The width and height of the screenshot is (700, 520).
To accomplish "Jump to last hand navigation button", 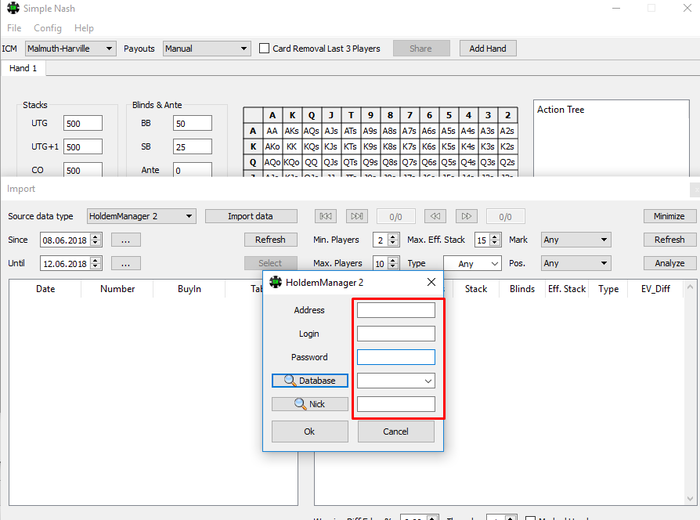I will [357, 216].
